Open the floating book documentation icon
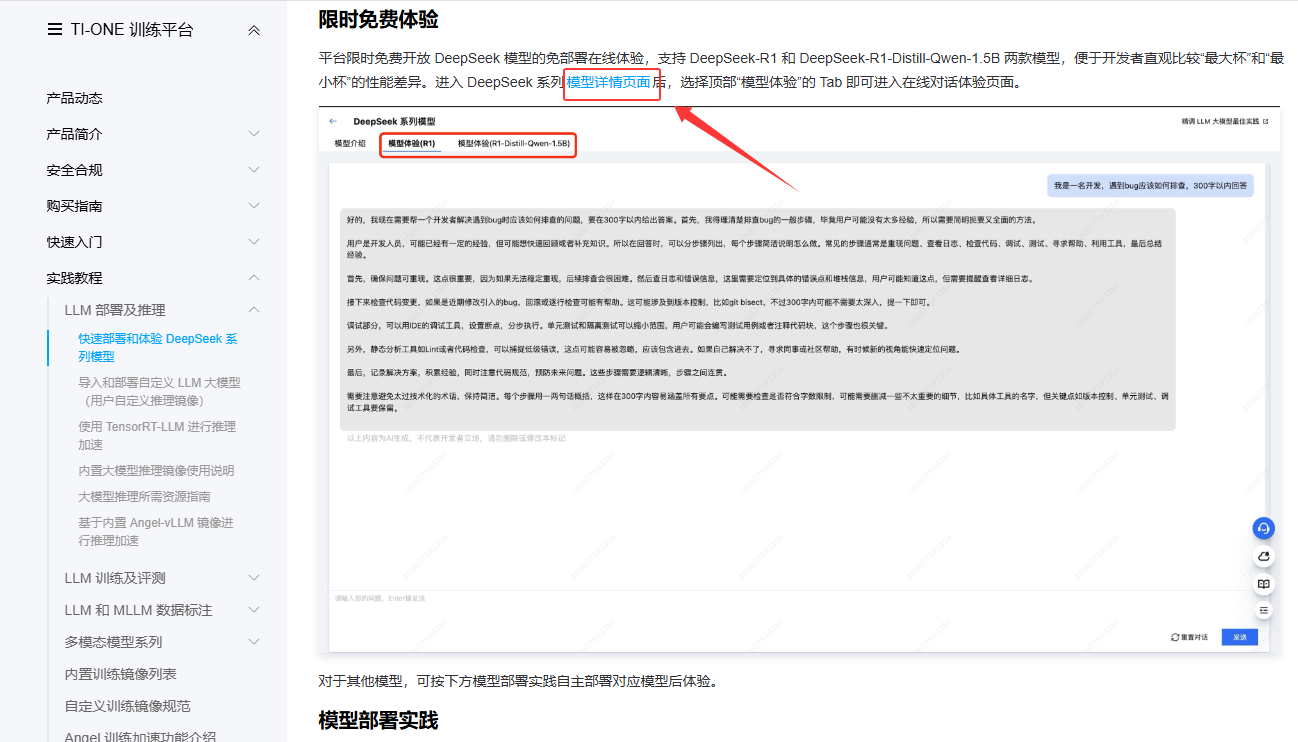Screen dimensions: 1298x742 [x=1264, y=583]
